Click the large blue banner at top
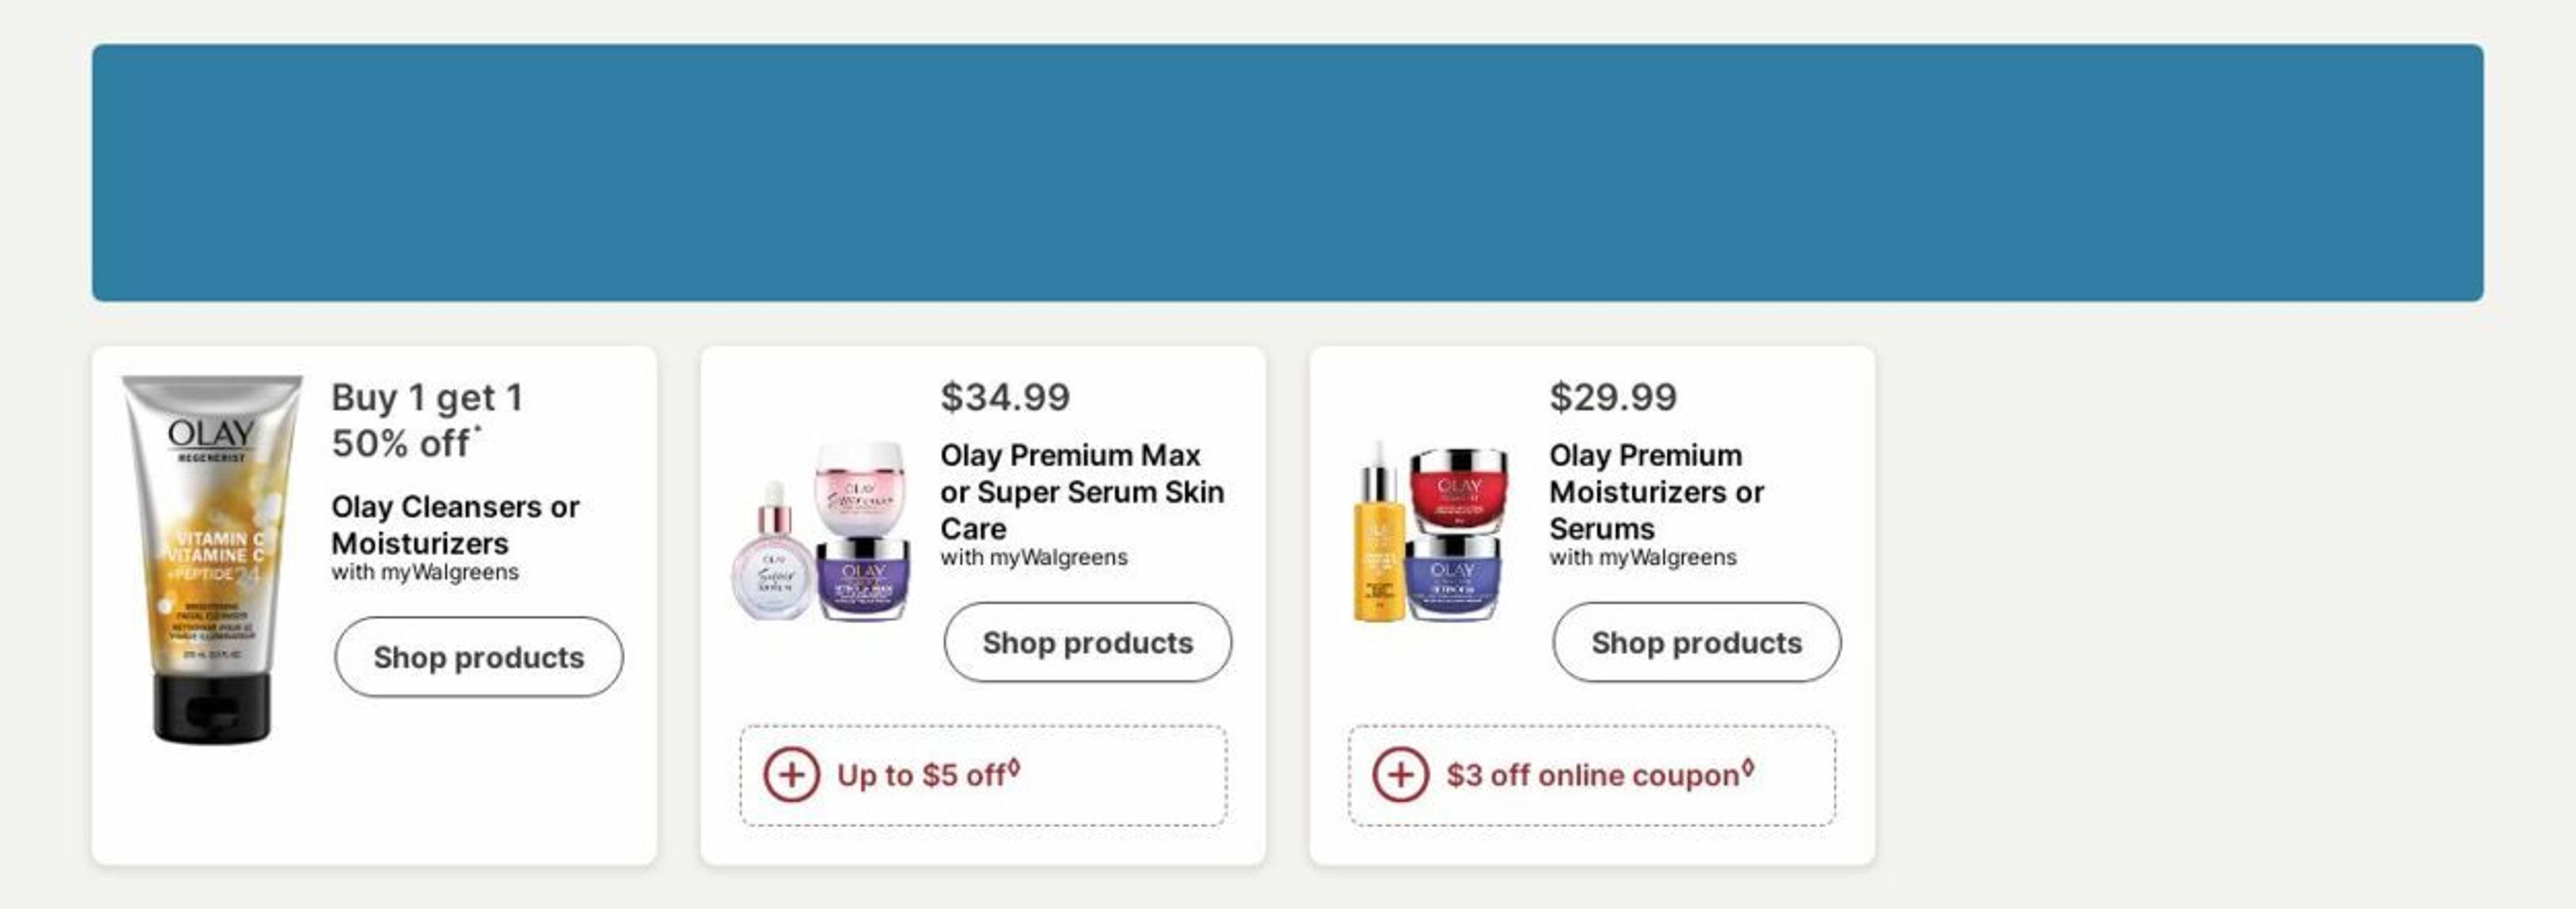 [1287, 172]
